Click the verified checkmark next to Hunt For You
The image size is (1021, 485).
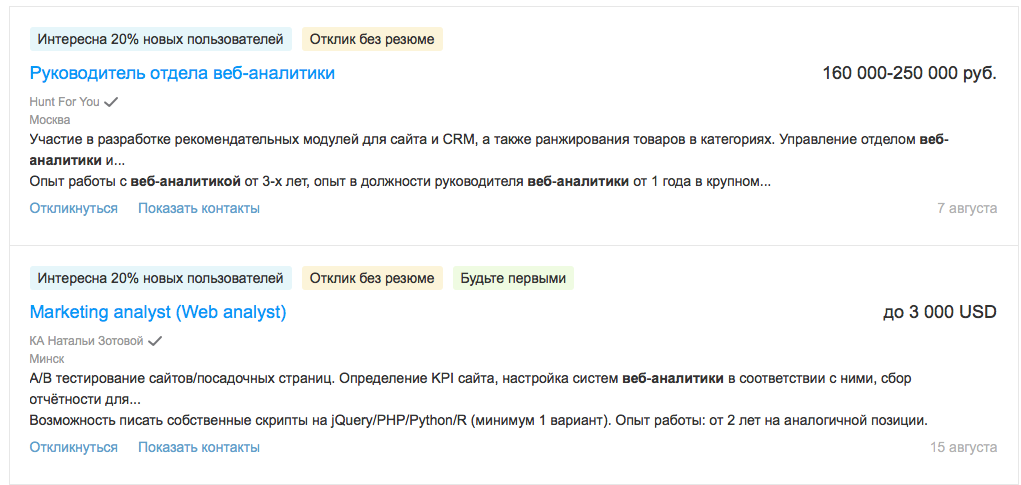point(111,102)
